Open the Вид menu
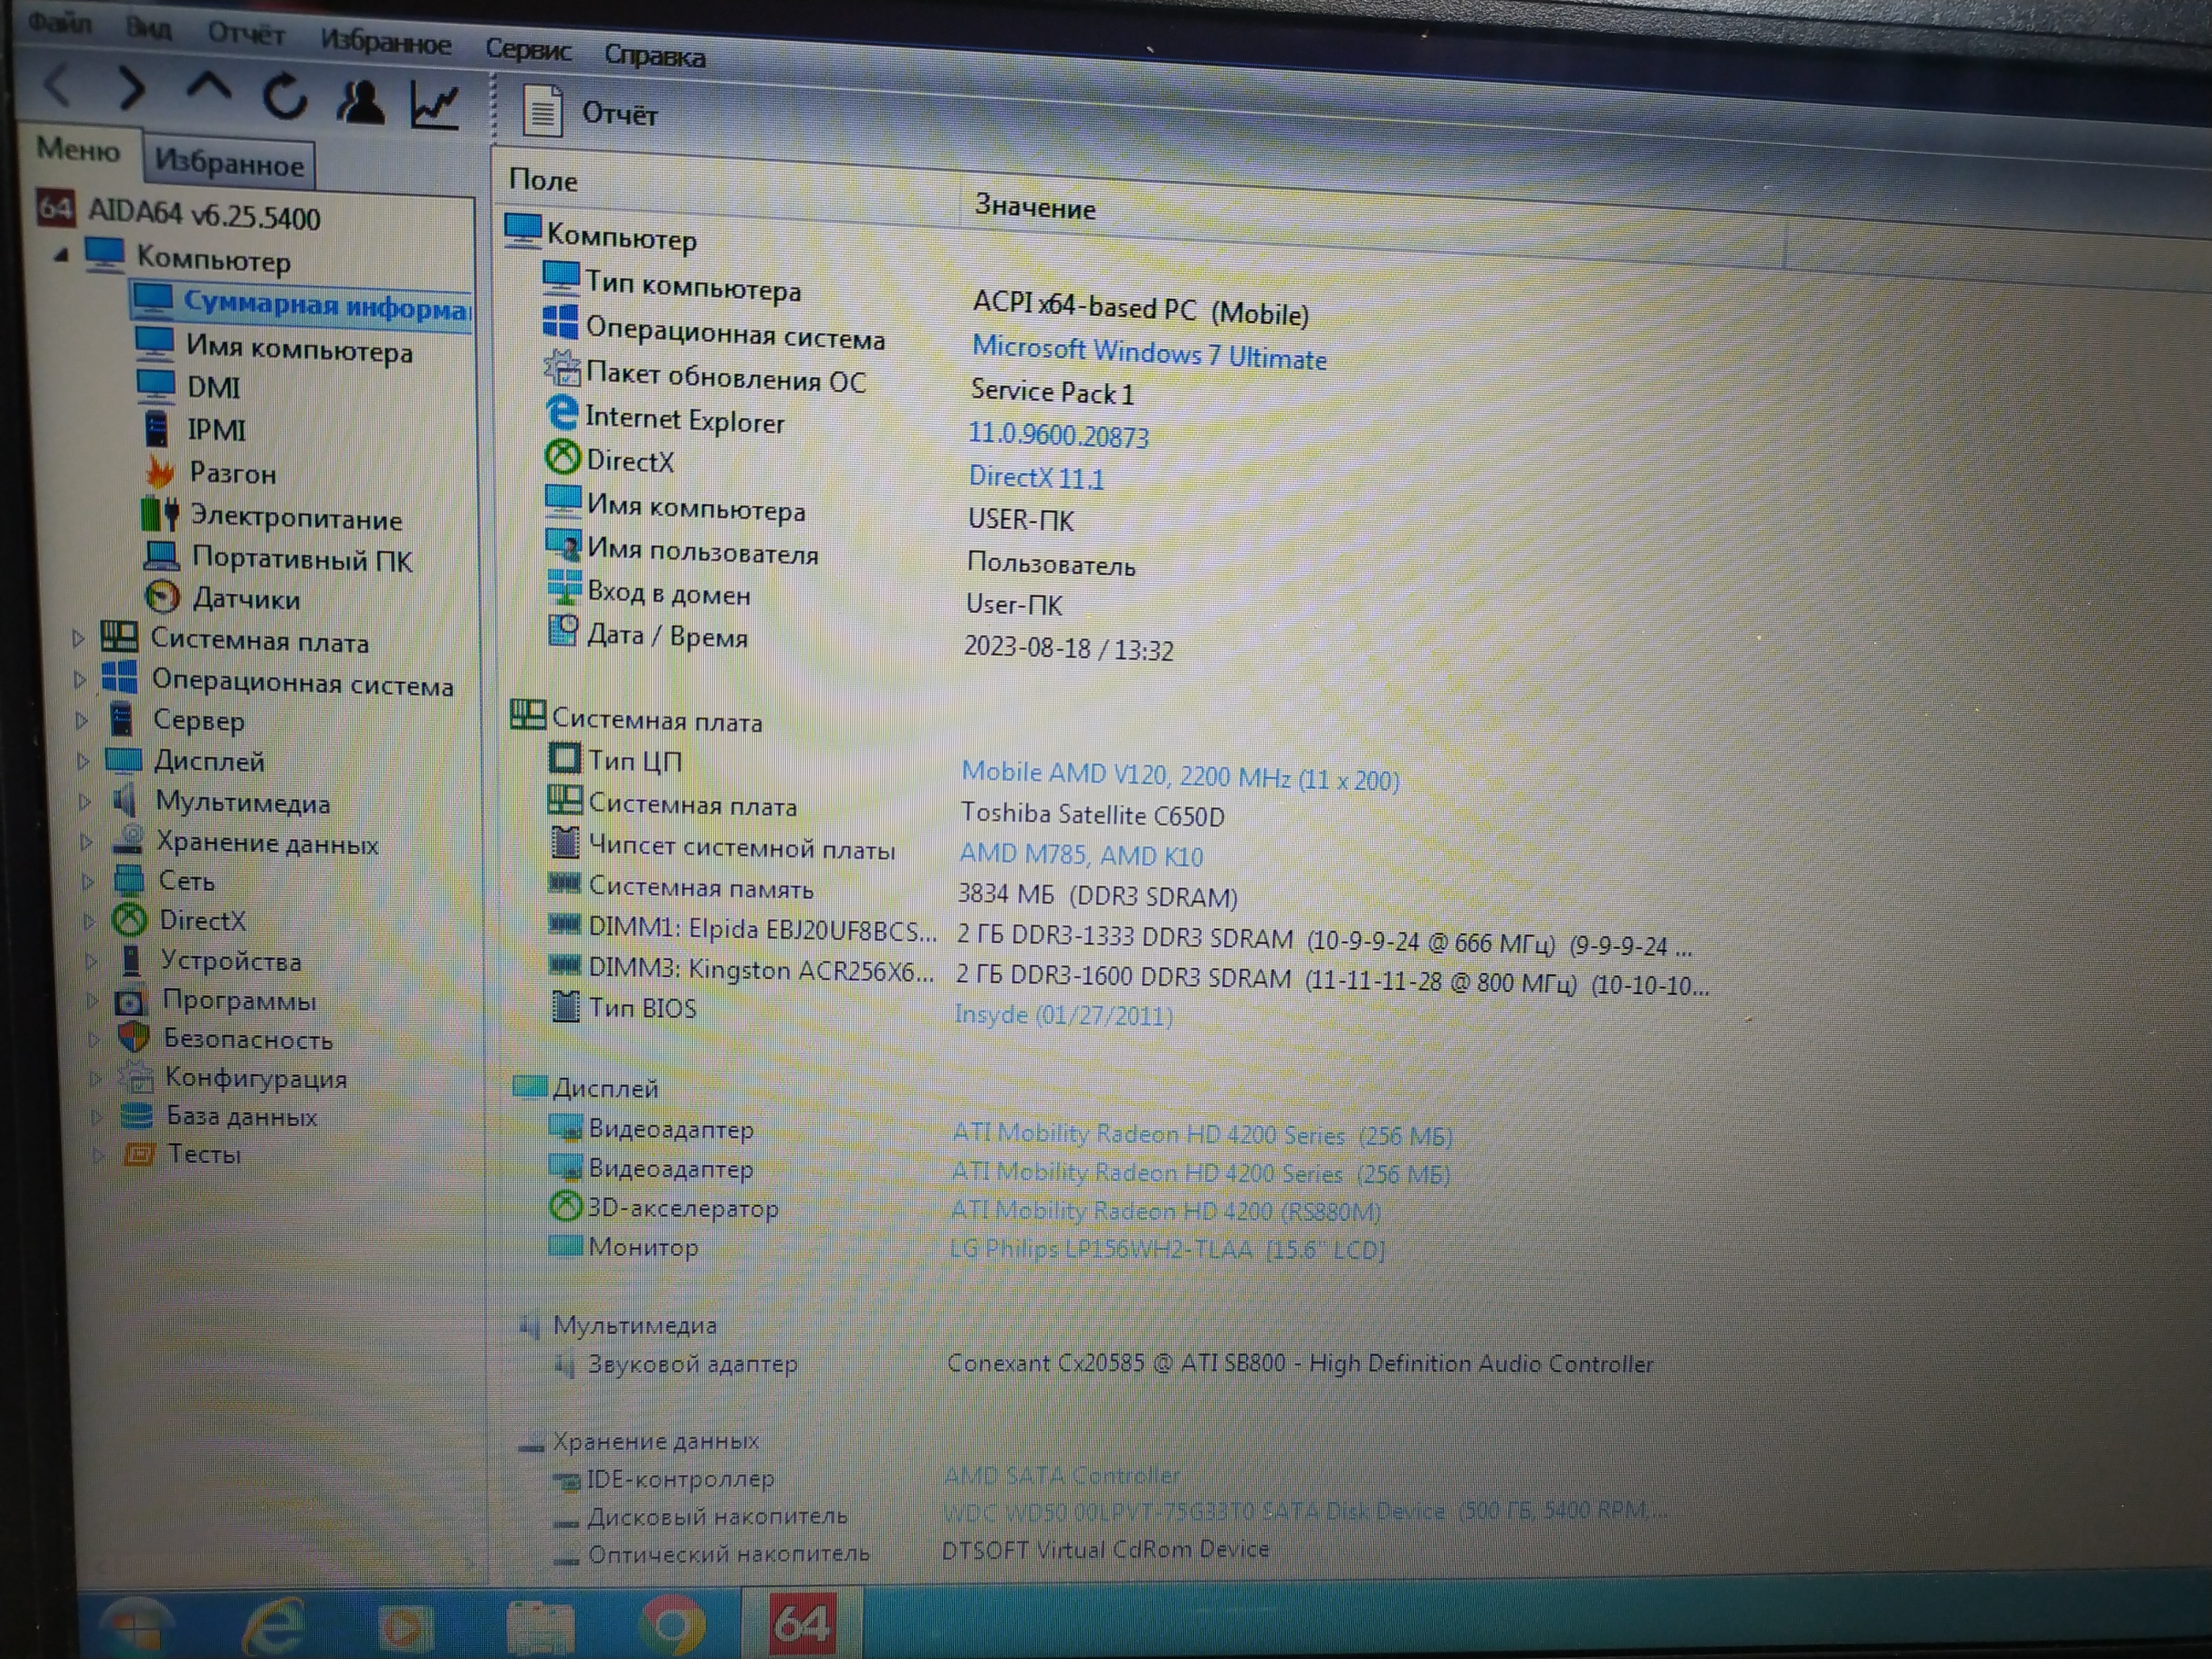Image resolution: width=2212 pixels, height=1659 pixels. click(148, 28)
